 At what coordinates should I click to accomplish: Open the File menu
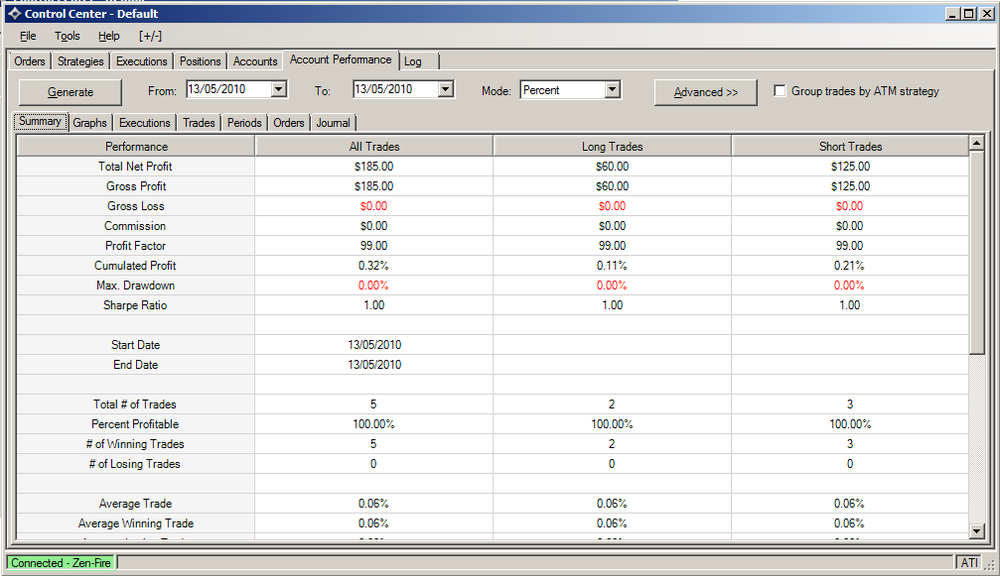[x=28, y=36]
